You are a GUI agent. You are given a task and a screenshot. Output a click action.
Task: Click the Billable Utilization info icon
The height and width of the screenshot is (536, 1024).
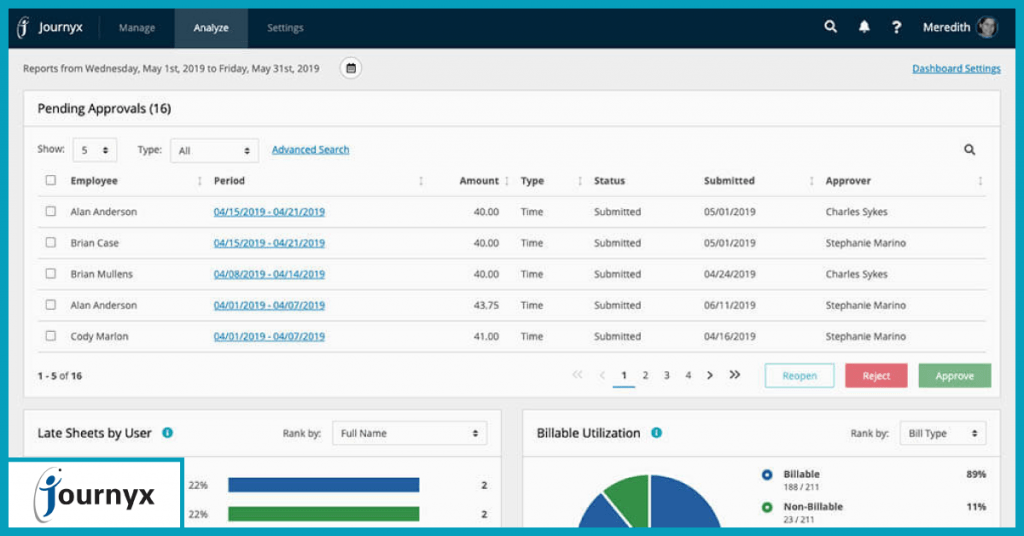656,433
